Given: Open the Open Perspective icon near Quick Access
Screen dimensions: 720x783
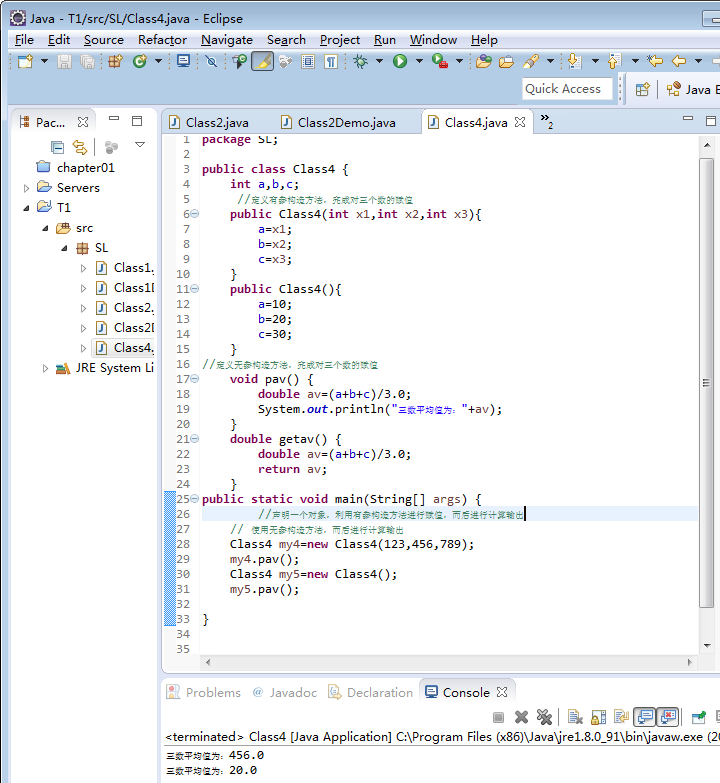Looking at the screenshot, I should [643, 89].
